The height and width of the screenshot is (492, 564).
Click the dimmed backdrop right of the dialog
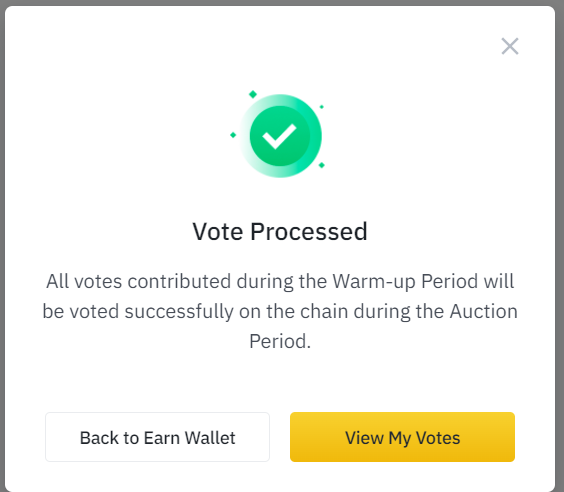point(560,246)
